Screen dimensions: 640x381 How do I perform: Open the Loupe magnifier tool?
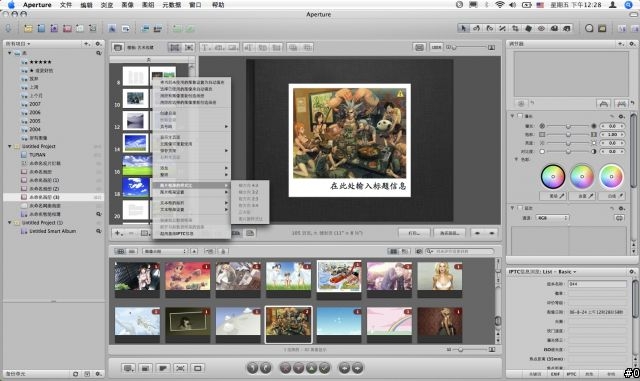click(x=589, y=28)
